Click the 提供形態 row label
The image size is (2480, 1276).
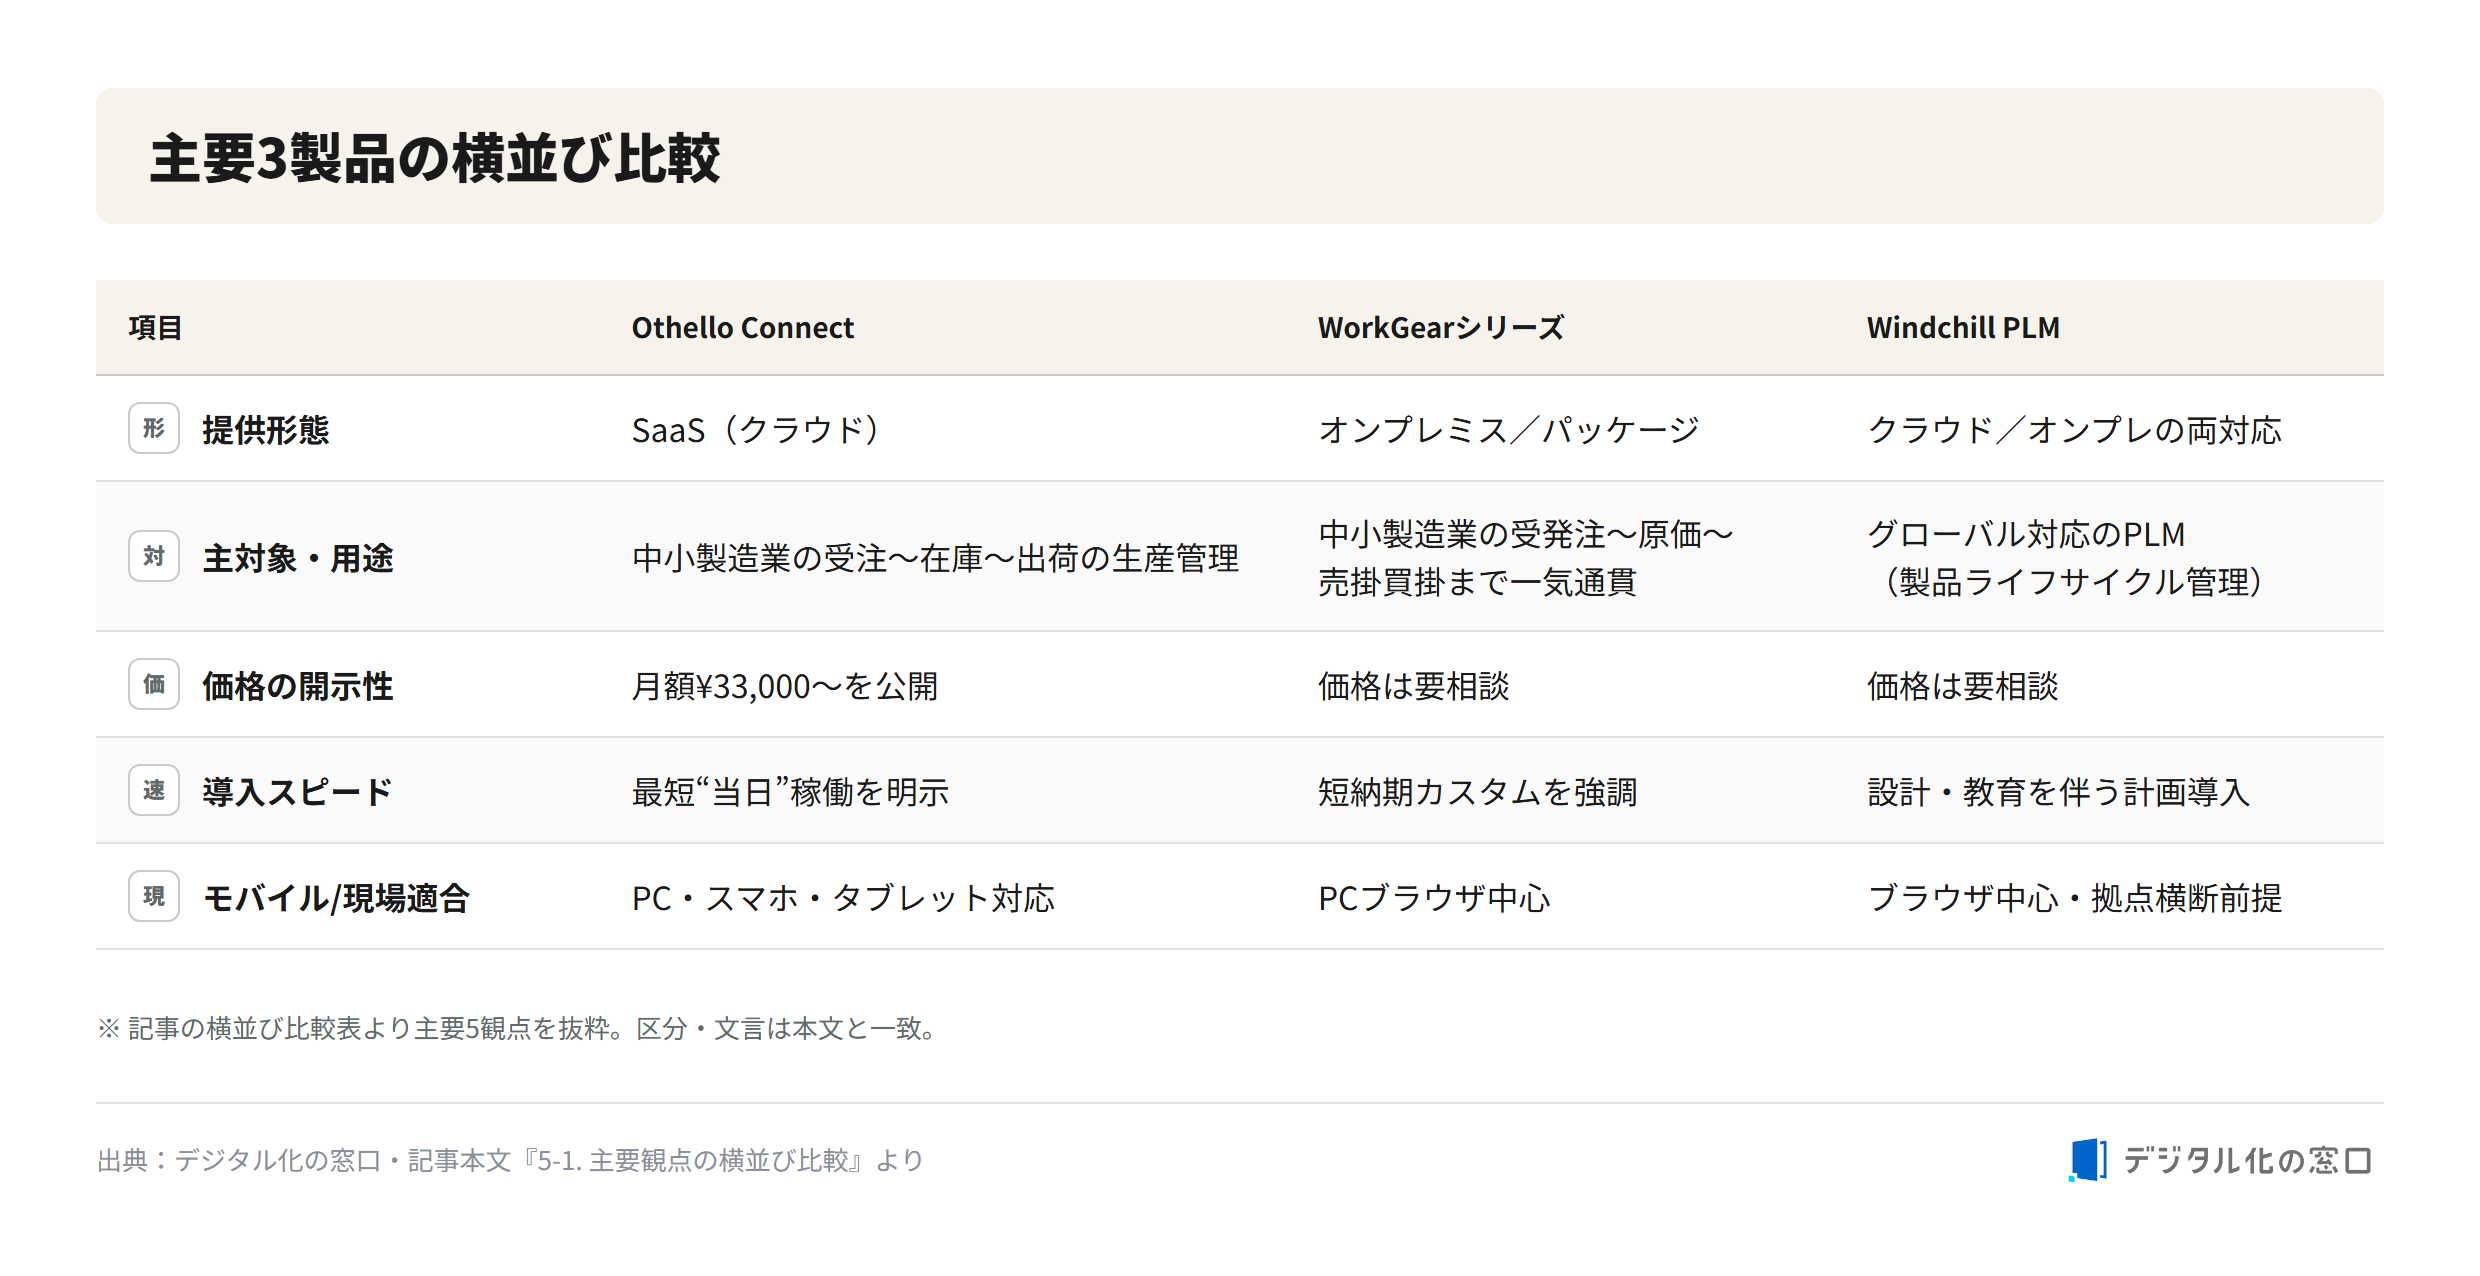(x=266, y=430)
